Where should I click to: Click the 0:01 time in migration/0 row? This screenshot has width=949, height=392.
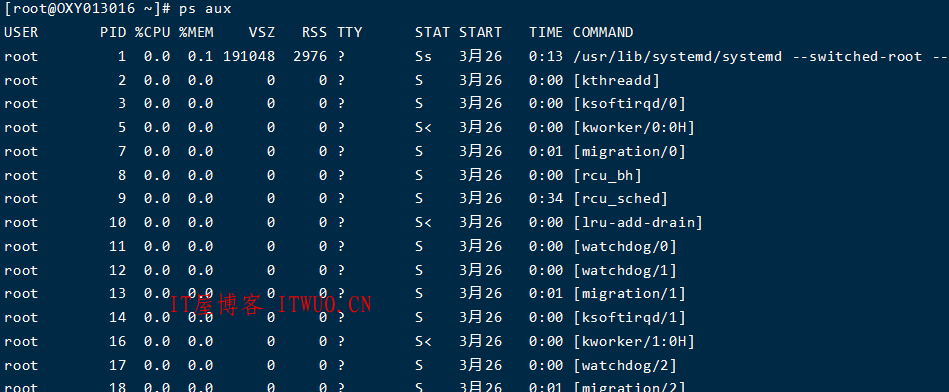(x=546, y=151)
